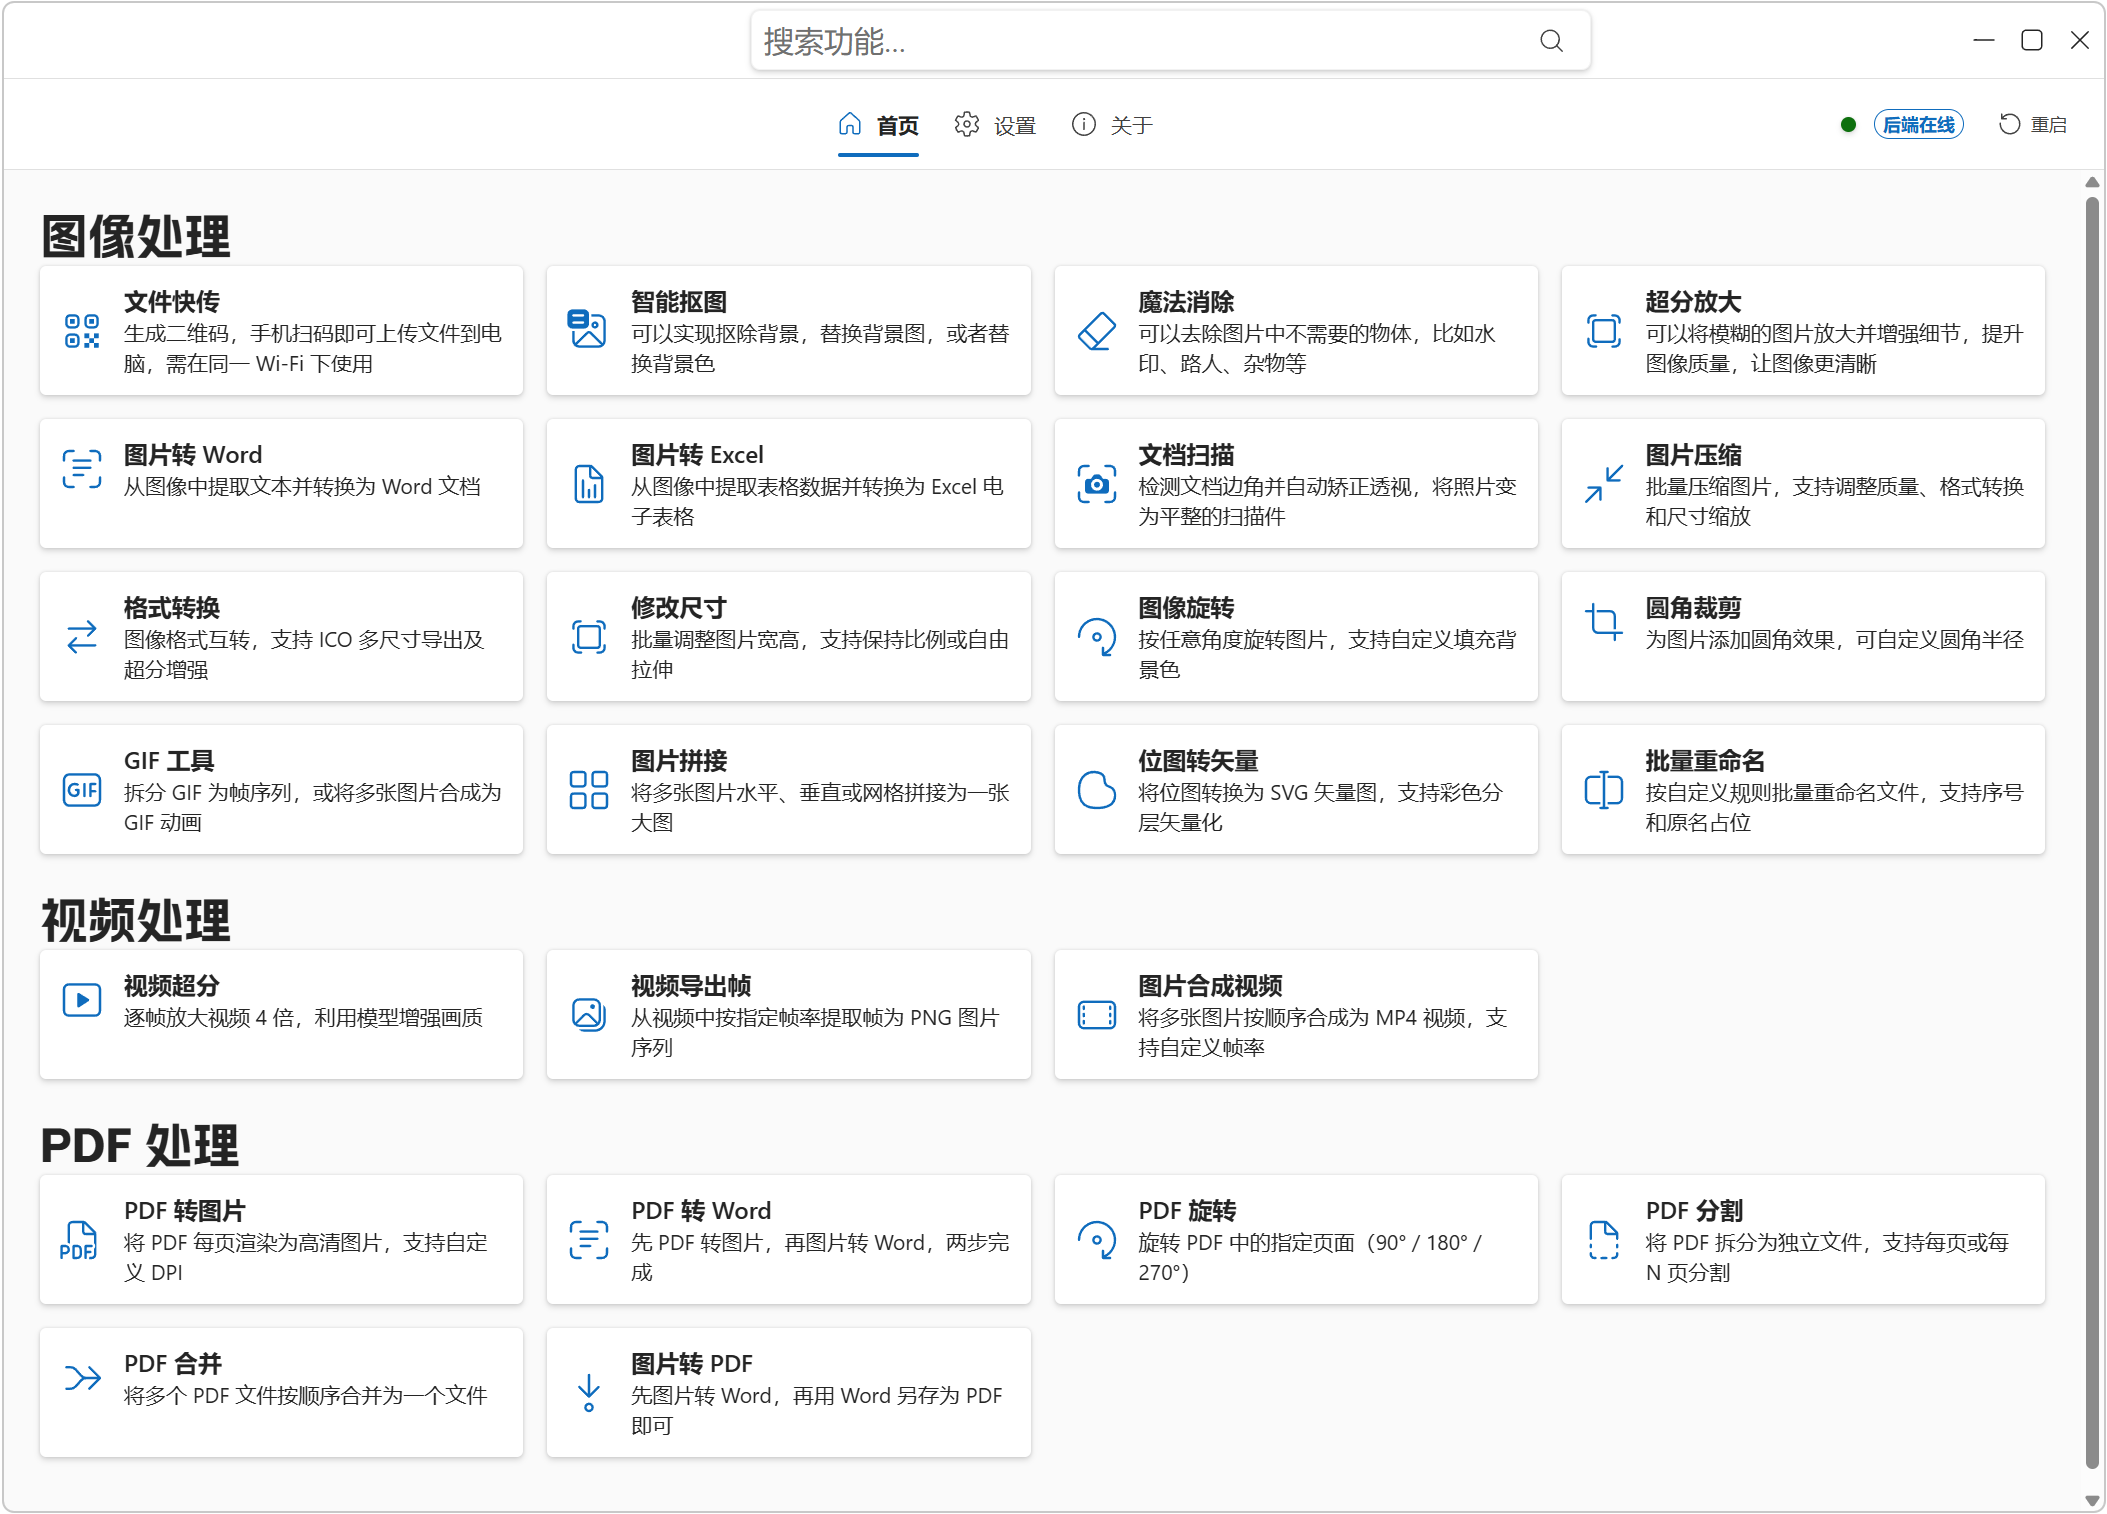Screen dimensions: 2107x1514
Task: Open the 智能抠图 card title
Action: pos(679,302)
